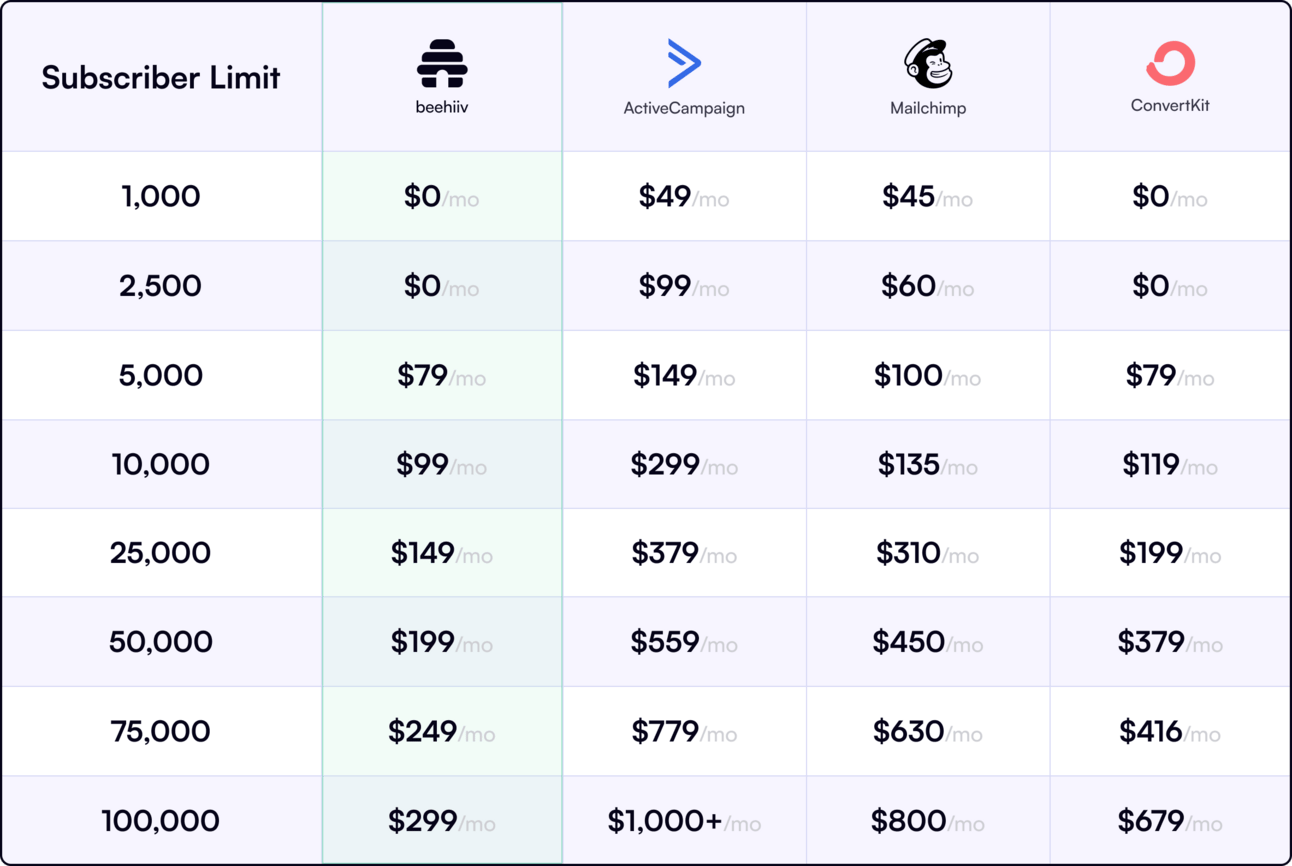1292x866 pixels.
Task: Click Mailchimp $45/mo price cell
Action: click(928, 196)
